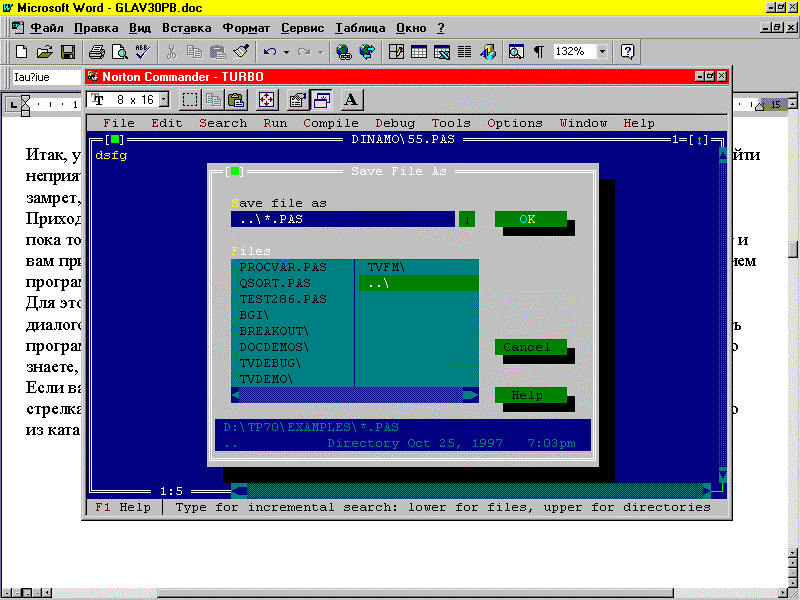The height and width of the screenshot is (600, 800).
Task: Open the filename history arrow button
Action: 467,219
